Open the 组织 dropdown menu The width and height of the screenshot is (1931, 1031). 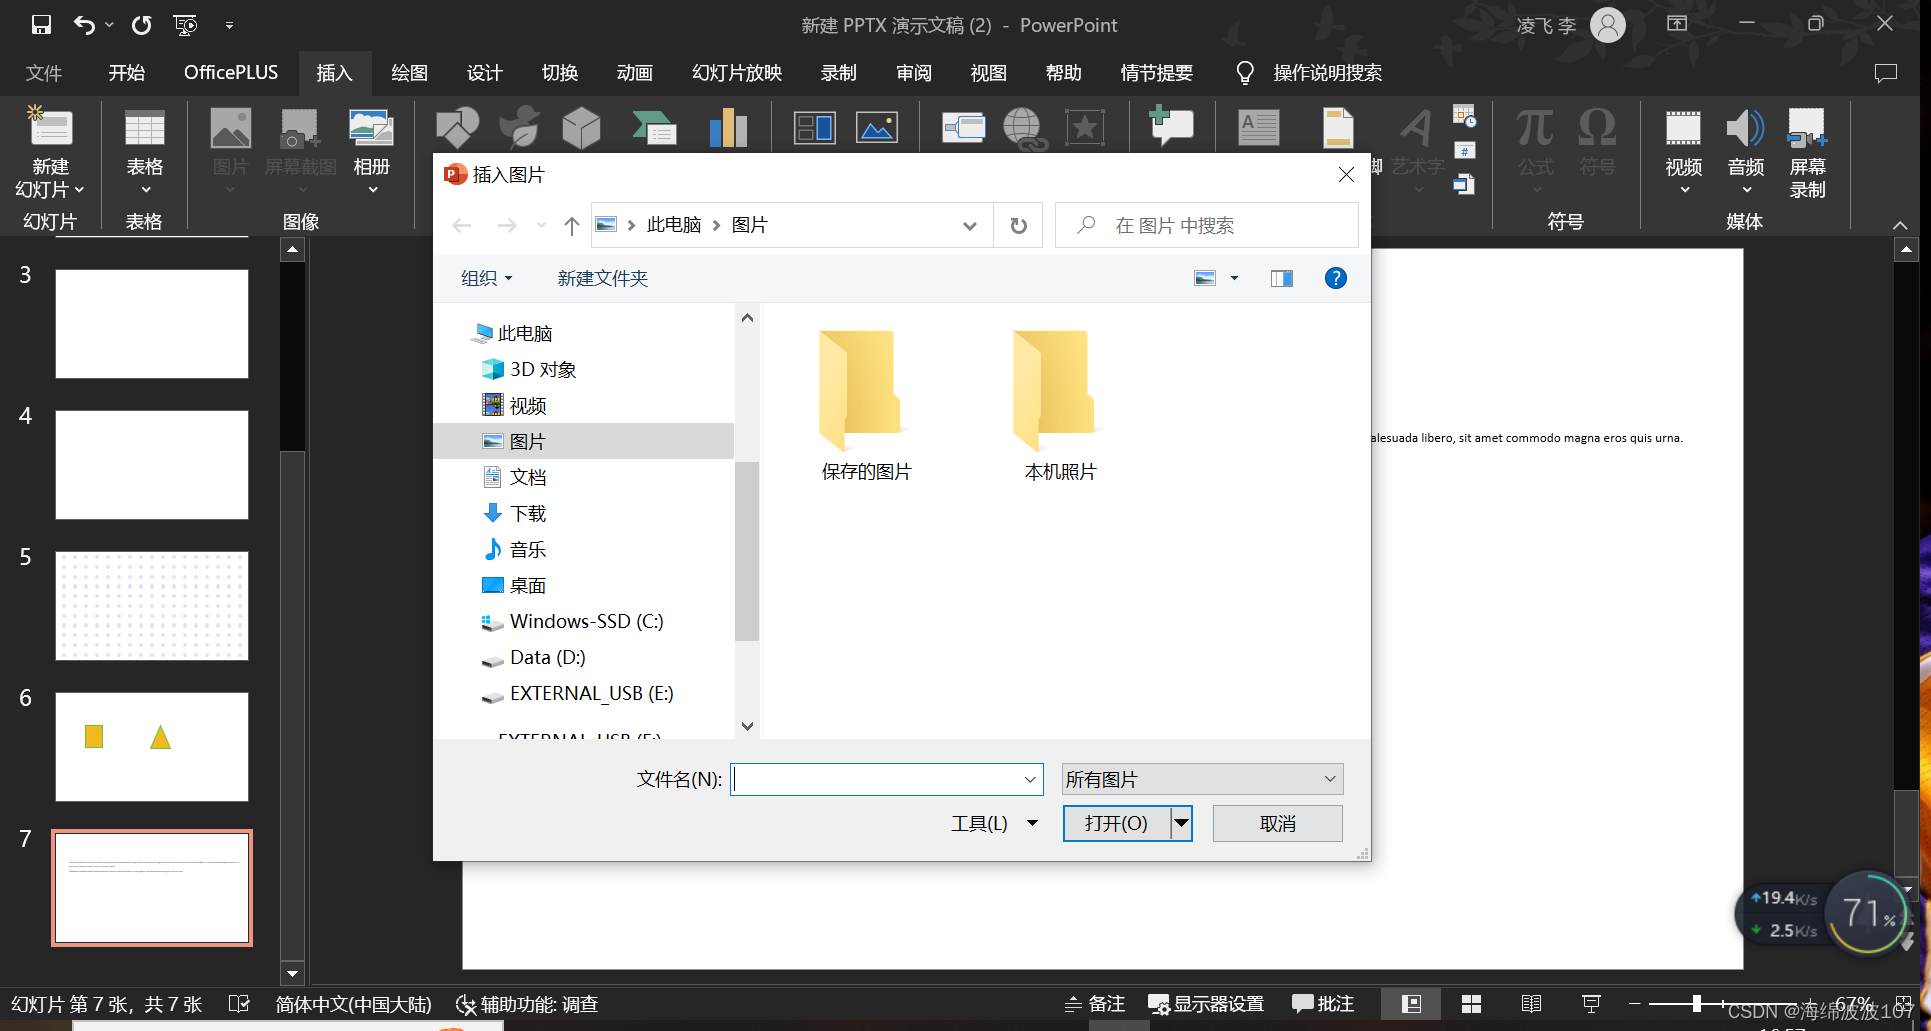pos(486,278)
